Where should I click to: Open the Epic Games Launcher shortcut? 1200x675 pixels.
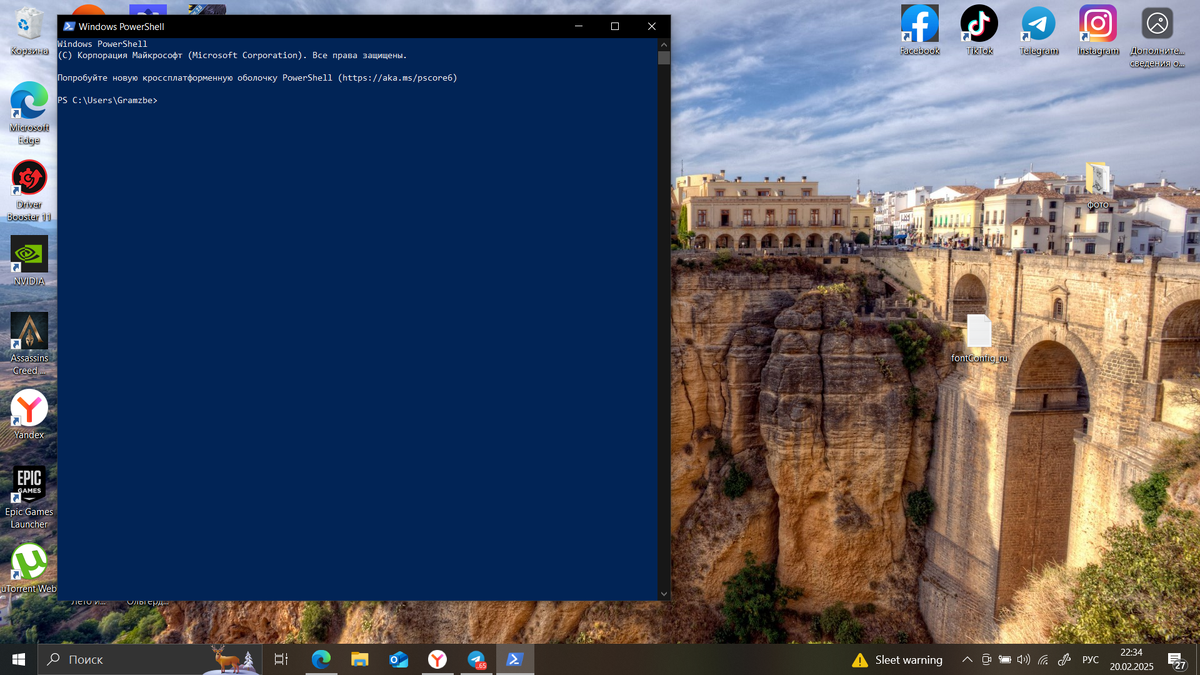29,497
